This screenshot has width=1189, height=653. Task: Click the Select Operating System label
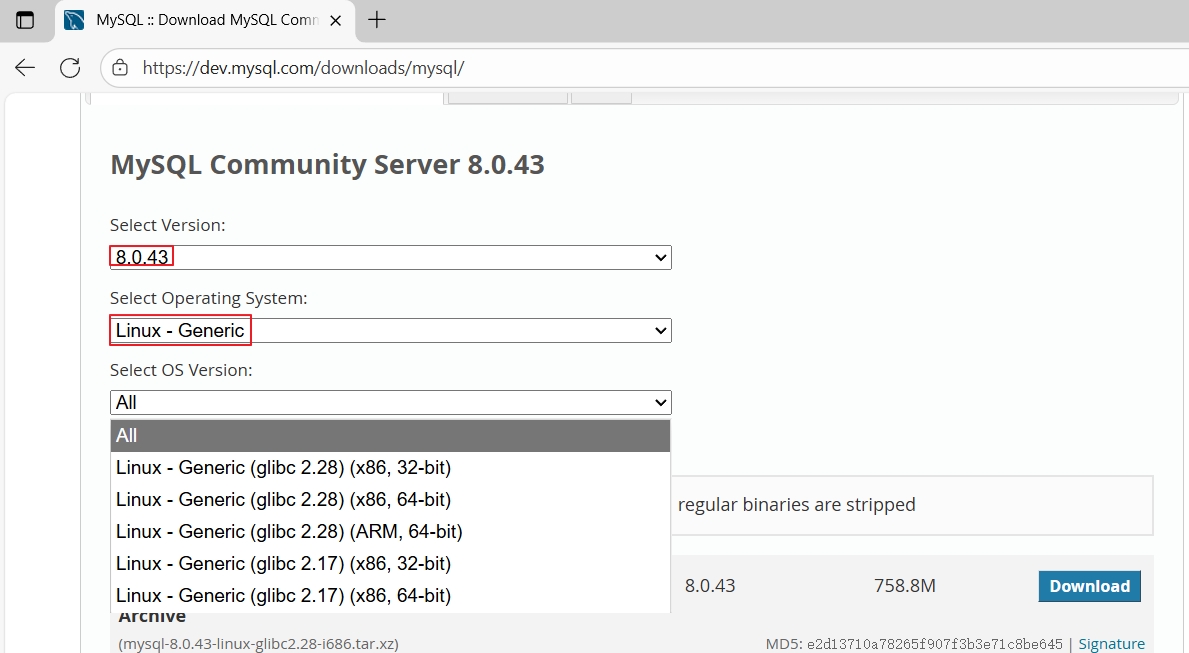click(209, 298)
